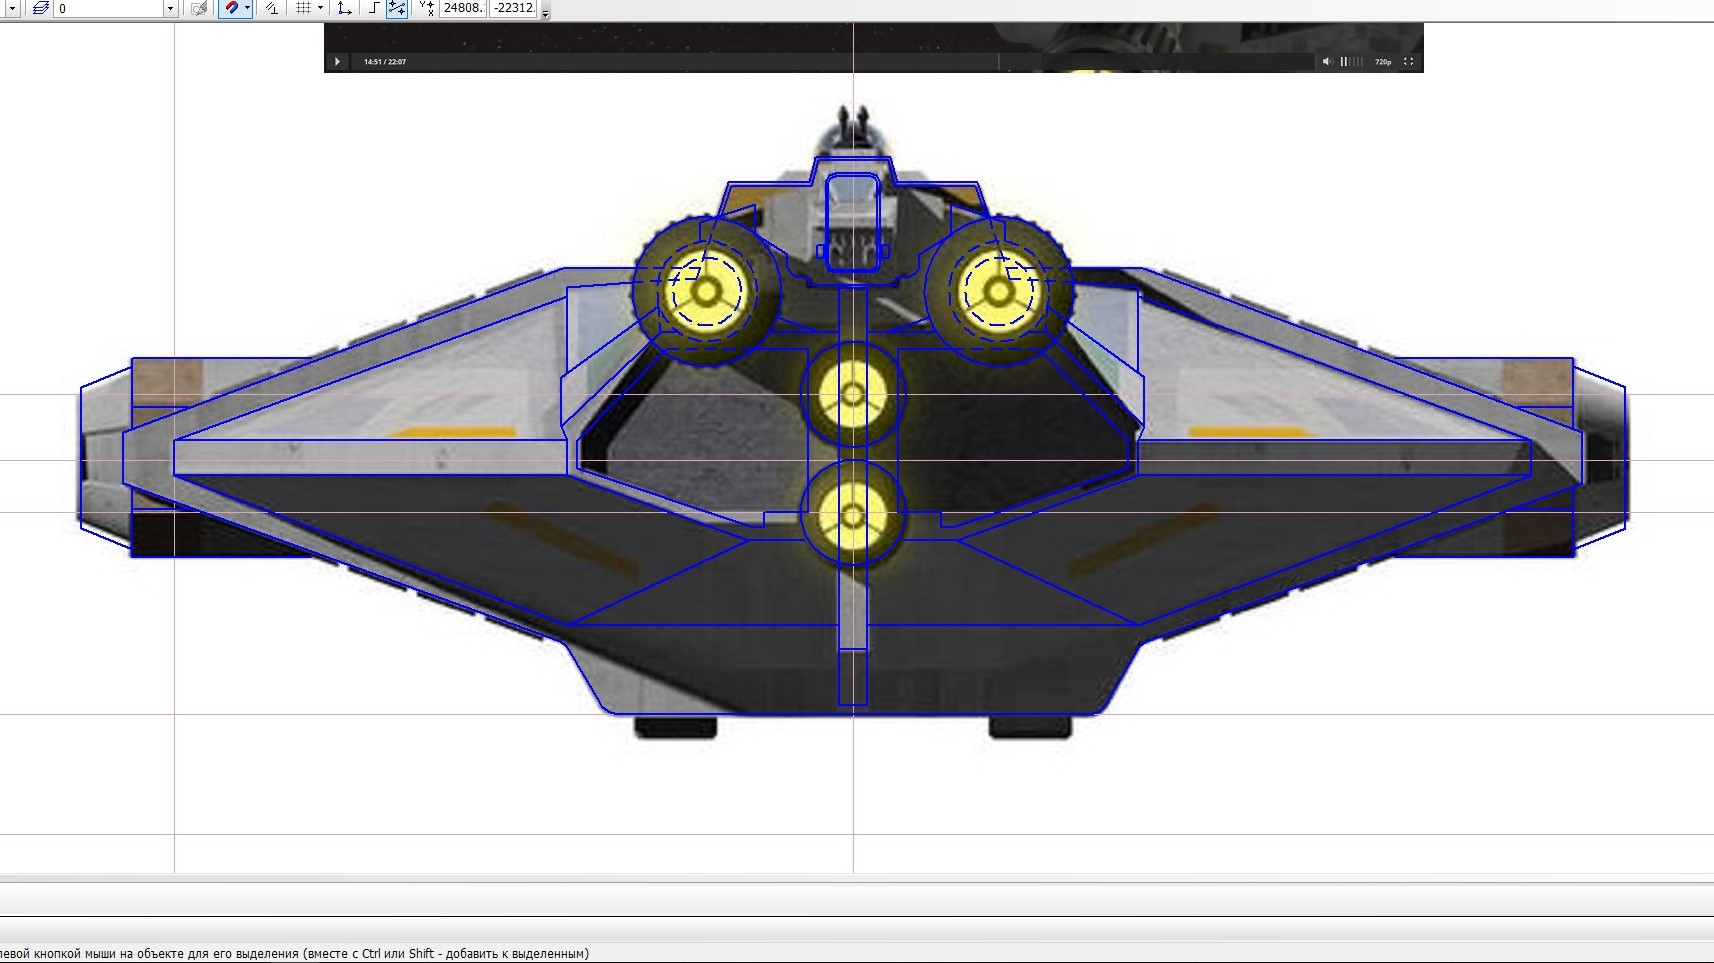Click the Y coordinate field showing -22312
The width and height of the screenshot is (1714, 963).
pos(514,8)
